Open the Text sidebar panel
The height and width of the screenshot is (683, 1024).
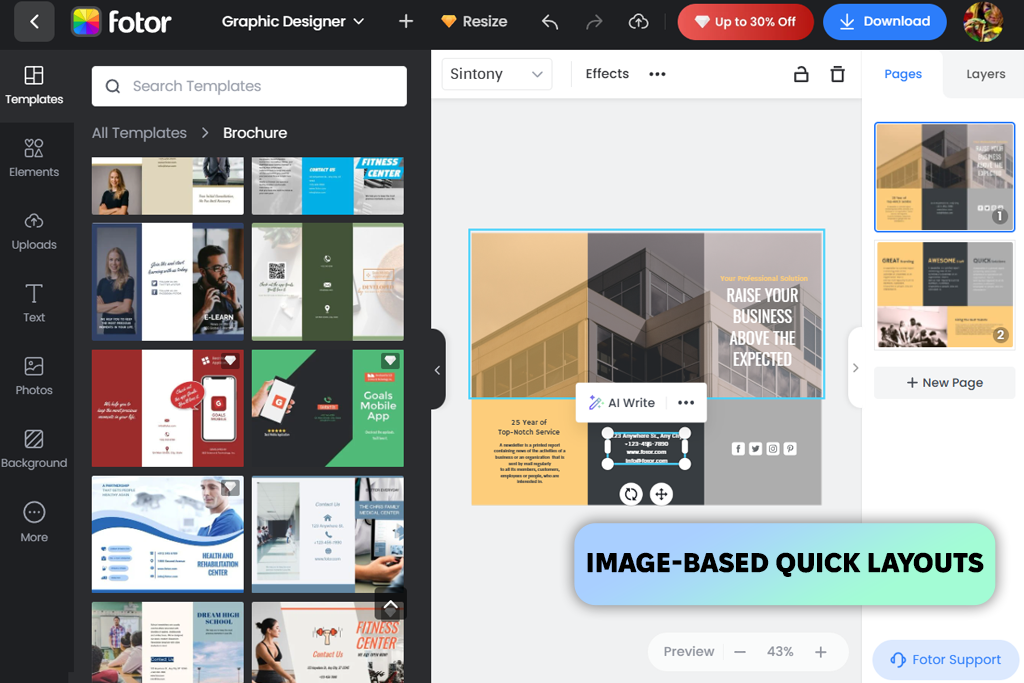(34, 304)
